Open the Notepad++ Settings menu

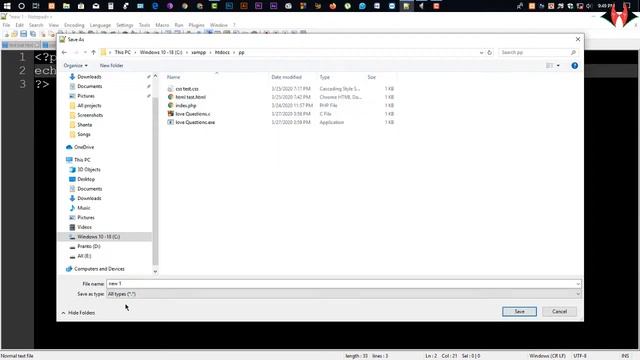124,25
